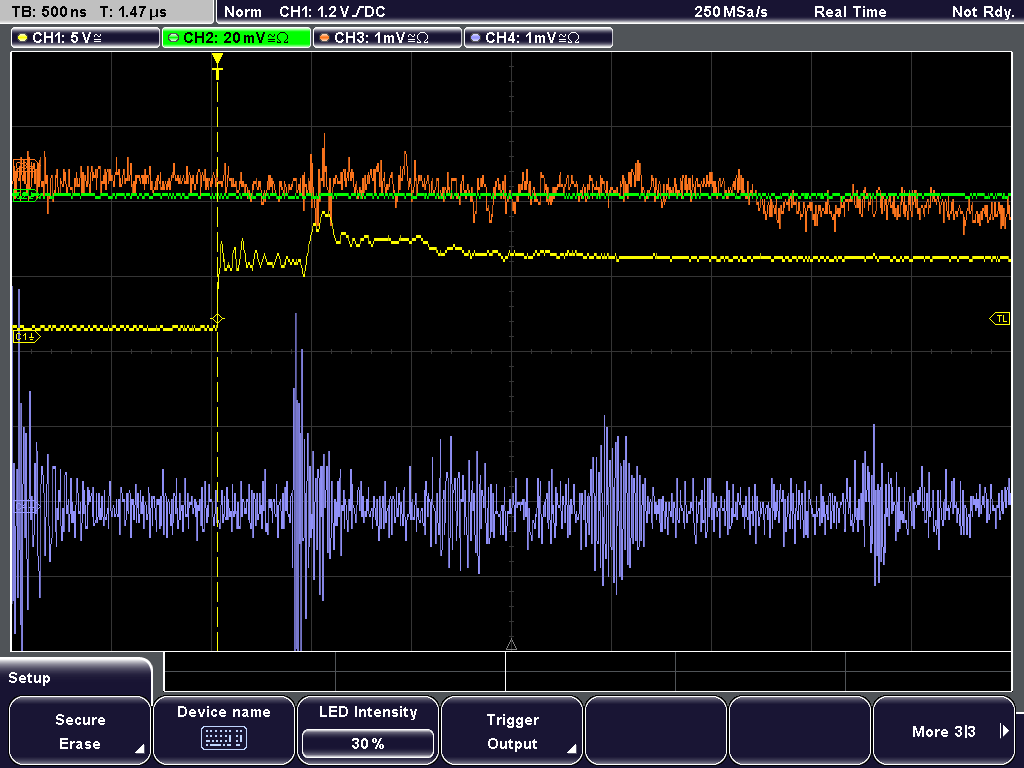Viewport: 1024px width, 768px height.
Task: Open the Device name keyboard entry
Action: pos(223,731)
